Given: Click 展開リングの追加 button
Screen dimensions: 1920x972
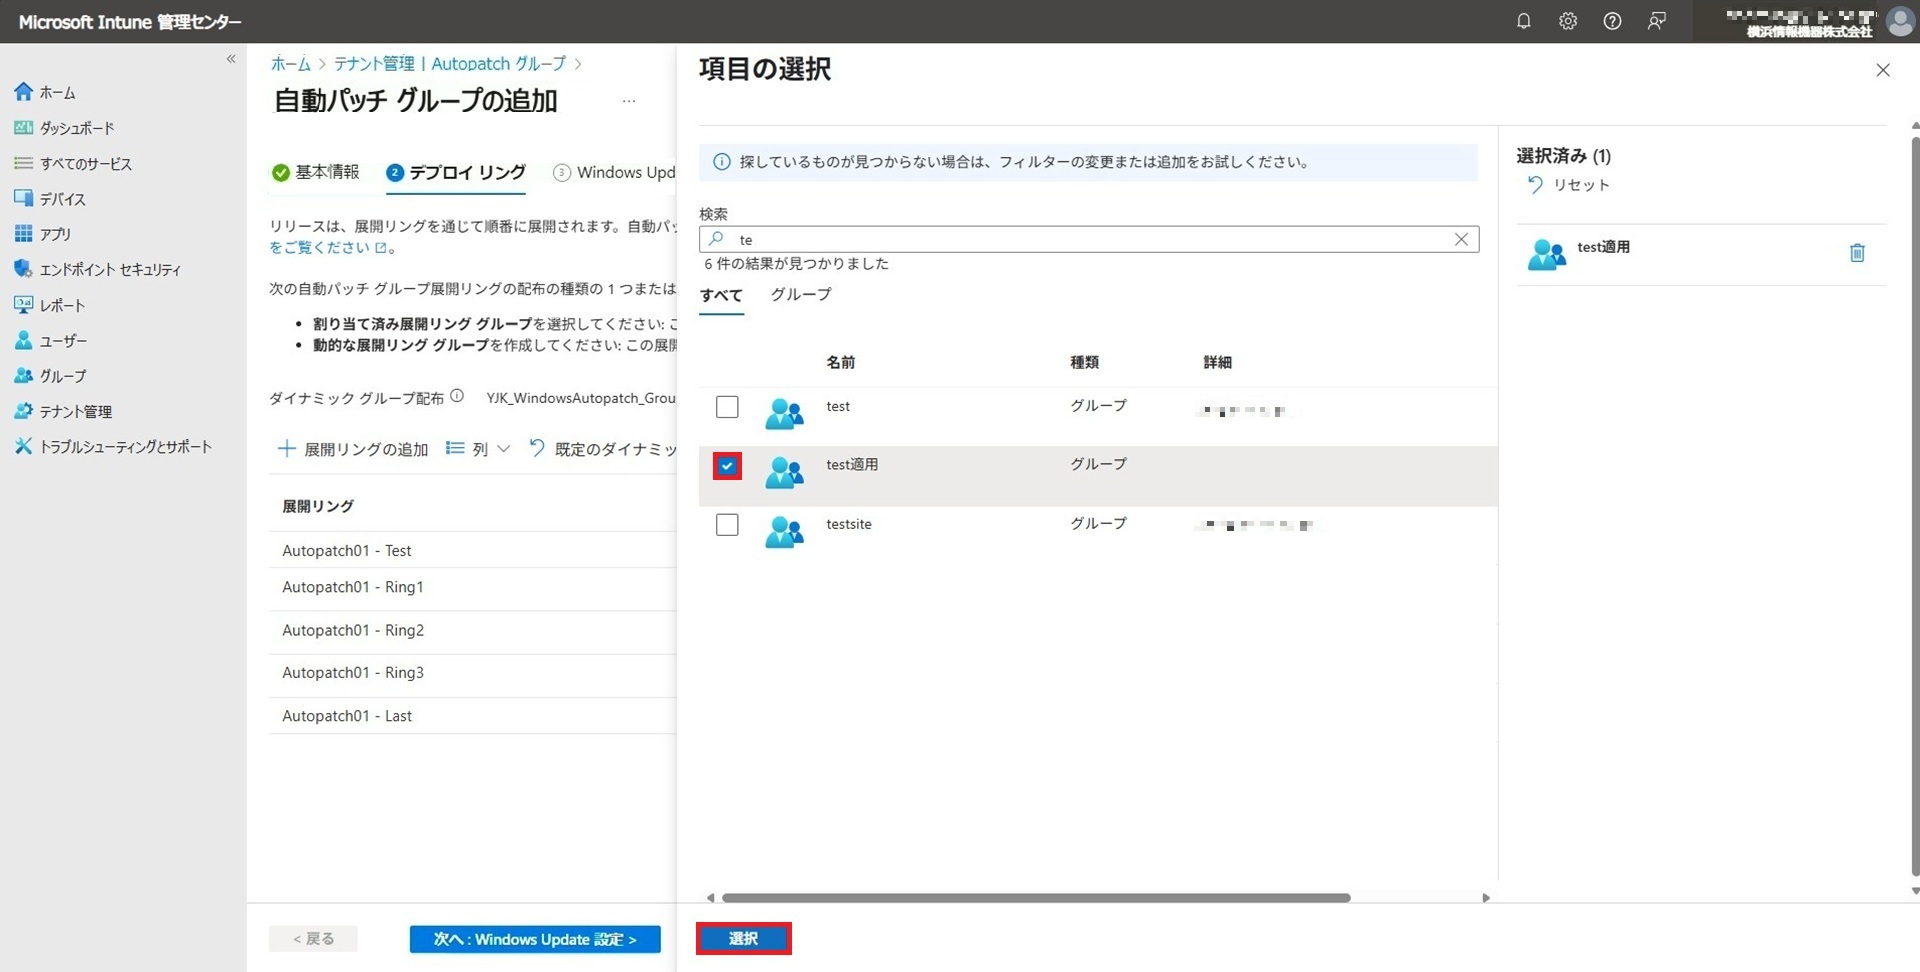Looking at the screenshot, I should point(353,449).
